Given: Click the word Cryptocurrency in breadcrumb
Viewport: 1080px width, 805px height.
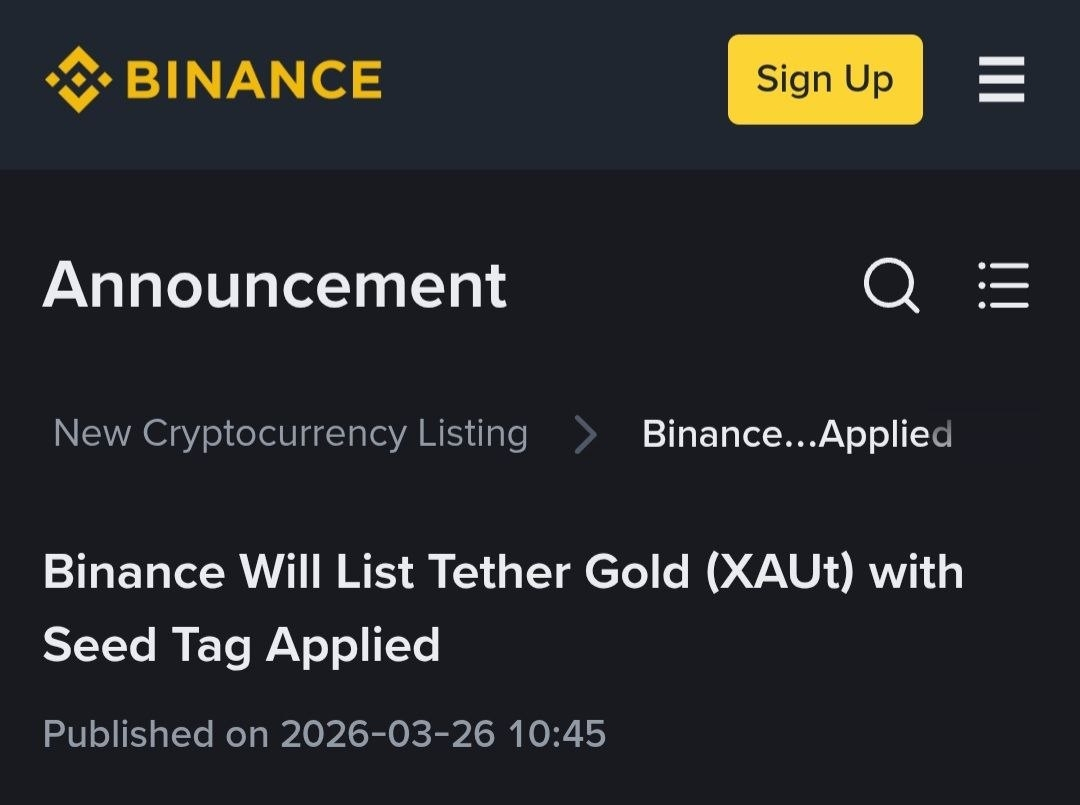Looking at the screenshot, I should (x=274, y=434).
